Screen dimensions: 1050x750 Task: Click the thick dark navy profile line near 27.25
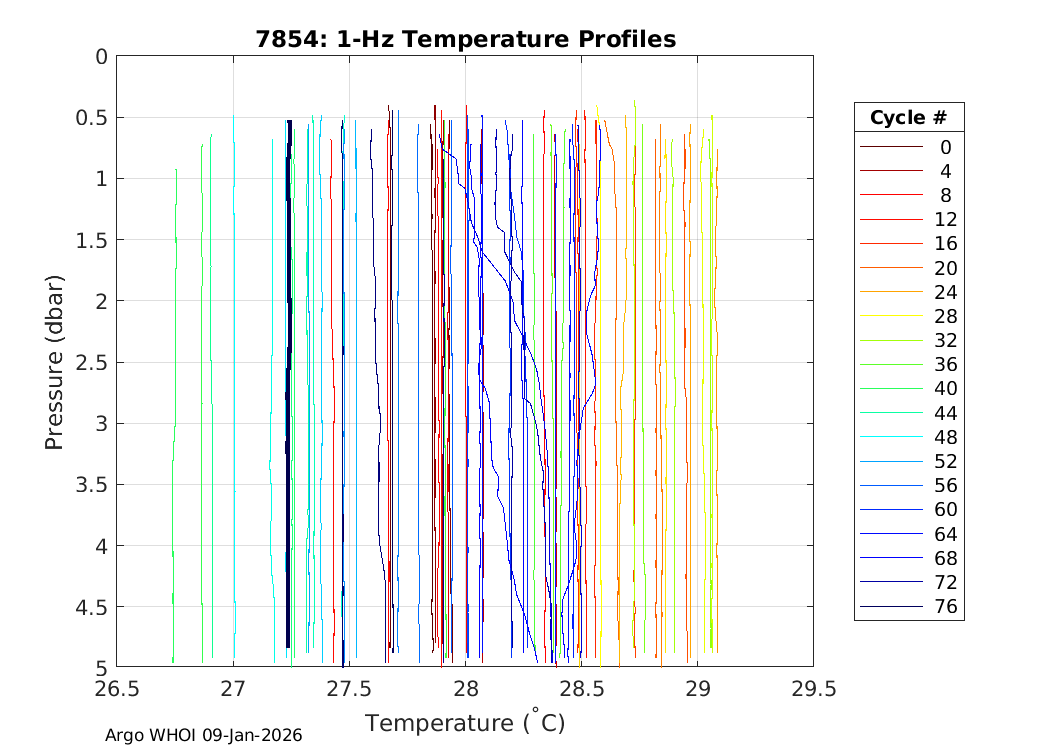click(288, 400)
